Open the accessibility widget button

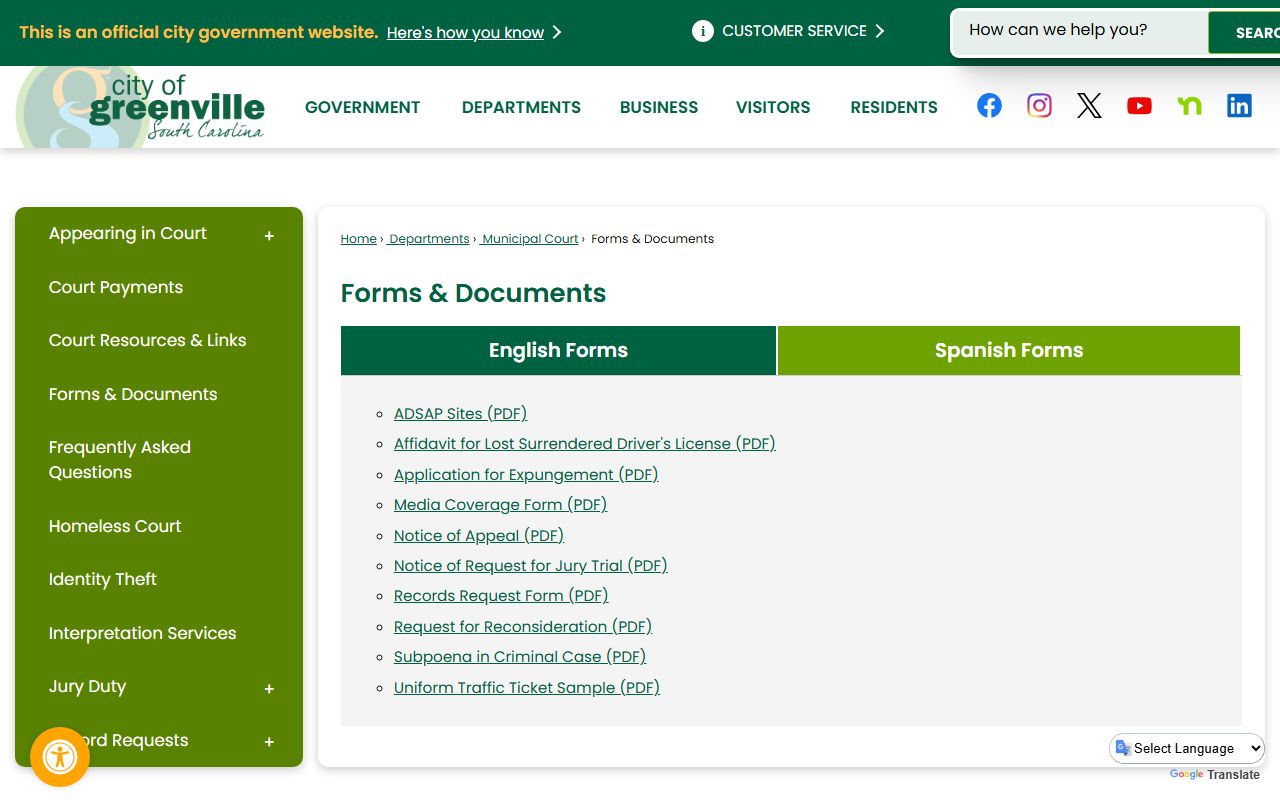[x=60, y=757]
